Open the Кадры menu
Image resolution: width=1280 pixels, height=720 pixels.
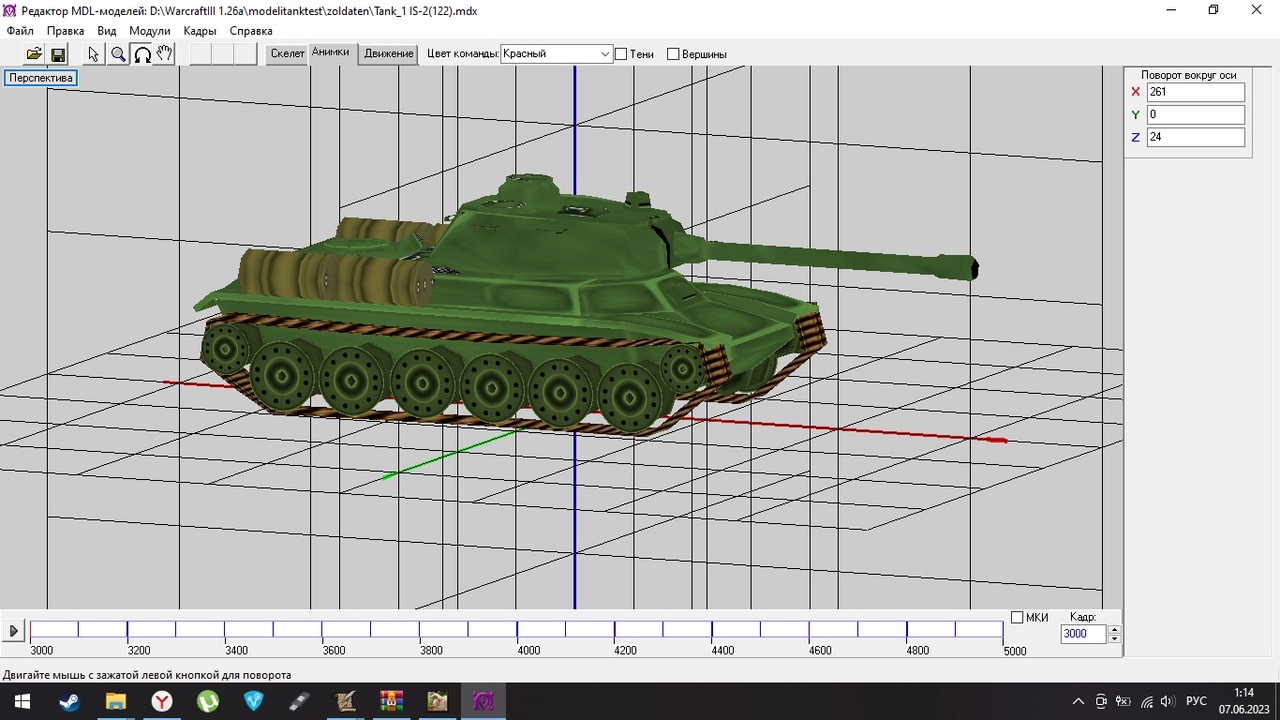click(200, 31)
